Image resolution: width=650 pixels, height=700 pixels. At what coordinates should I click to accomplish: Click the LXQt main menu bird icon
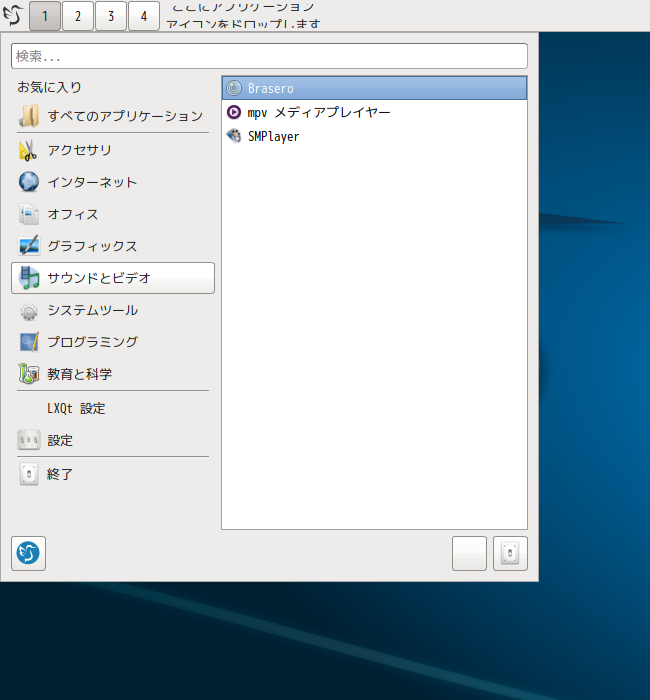(x=12, y=15)
